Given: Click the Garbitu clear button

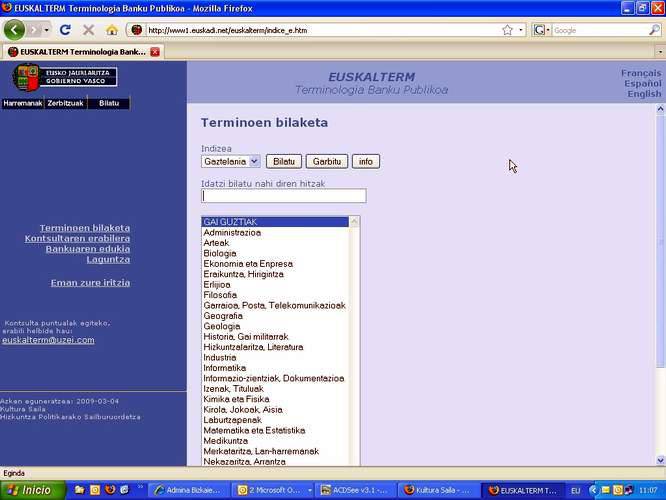Looking at the screenshot, I should pos(327,161).
